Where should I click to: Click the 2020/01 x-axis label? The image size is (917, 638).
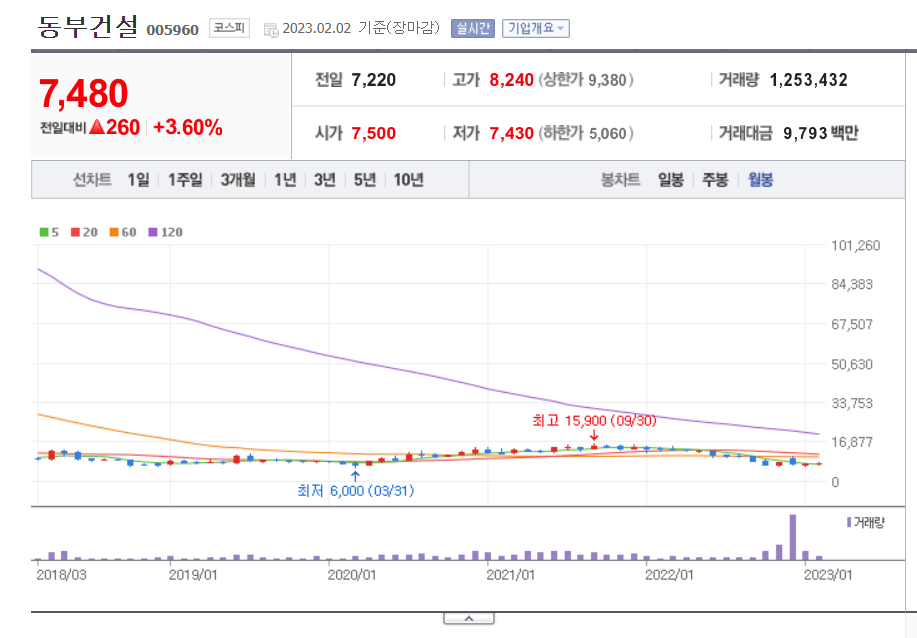coord(351,575)
